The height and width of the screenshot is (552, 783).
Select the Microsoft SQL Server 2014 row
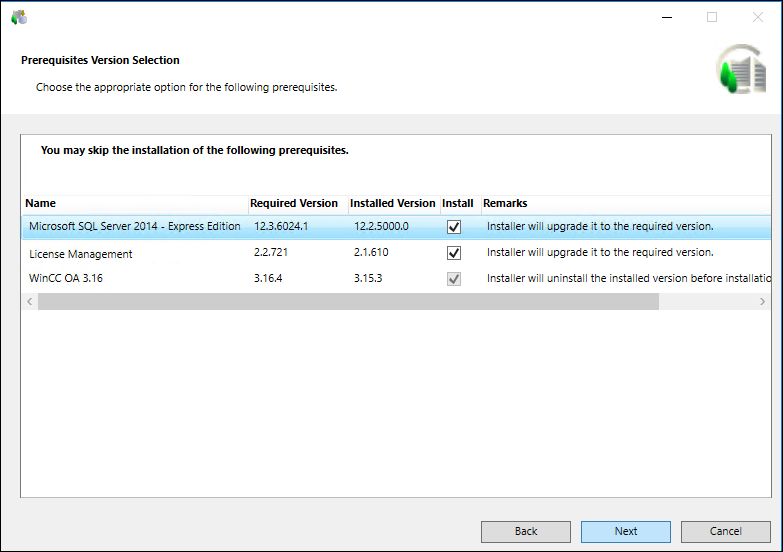(x=134, y=227)
